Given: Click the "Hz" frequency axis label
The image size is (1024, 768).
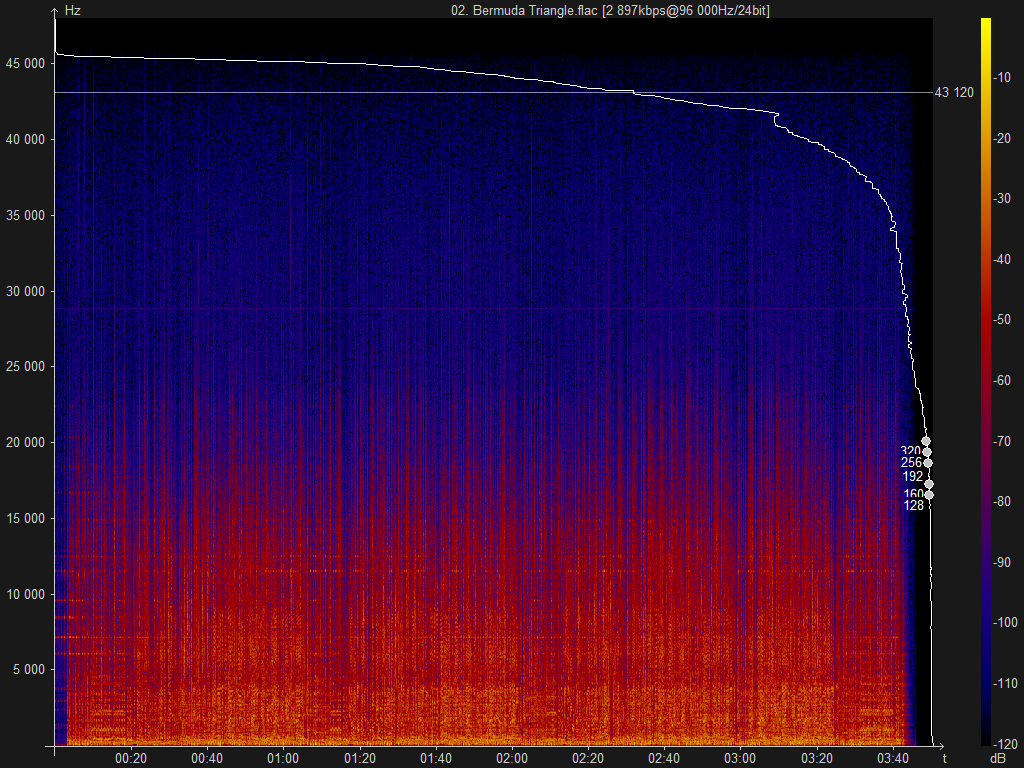Looking at the screenshot, I should tap(72, 10).
